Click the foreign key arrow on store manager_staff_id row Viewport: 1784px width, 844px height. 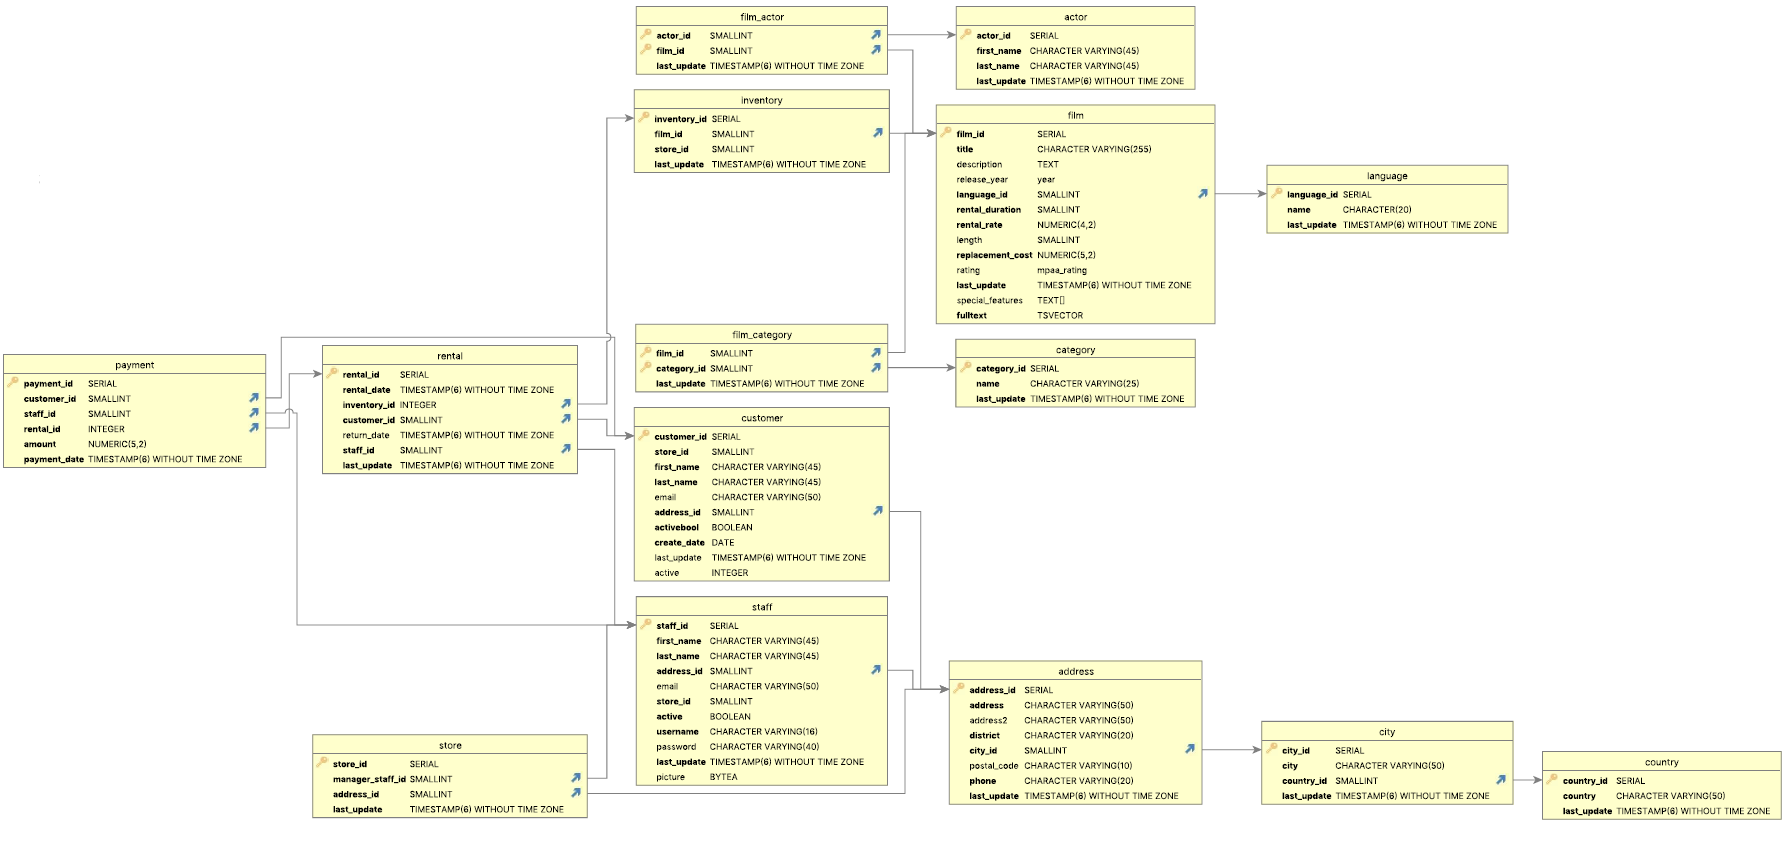(576, 778)
